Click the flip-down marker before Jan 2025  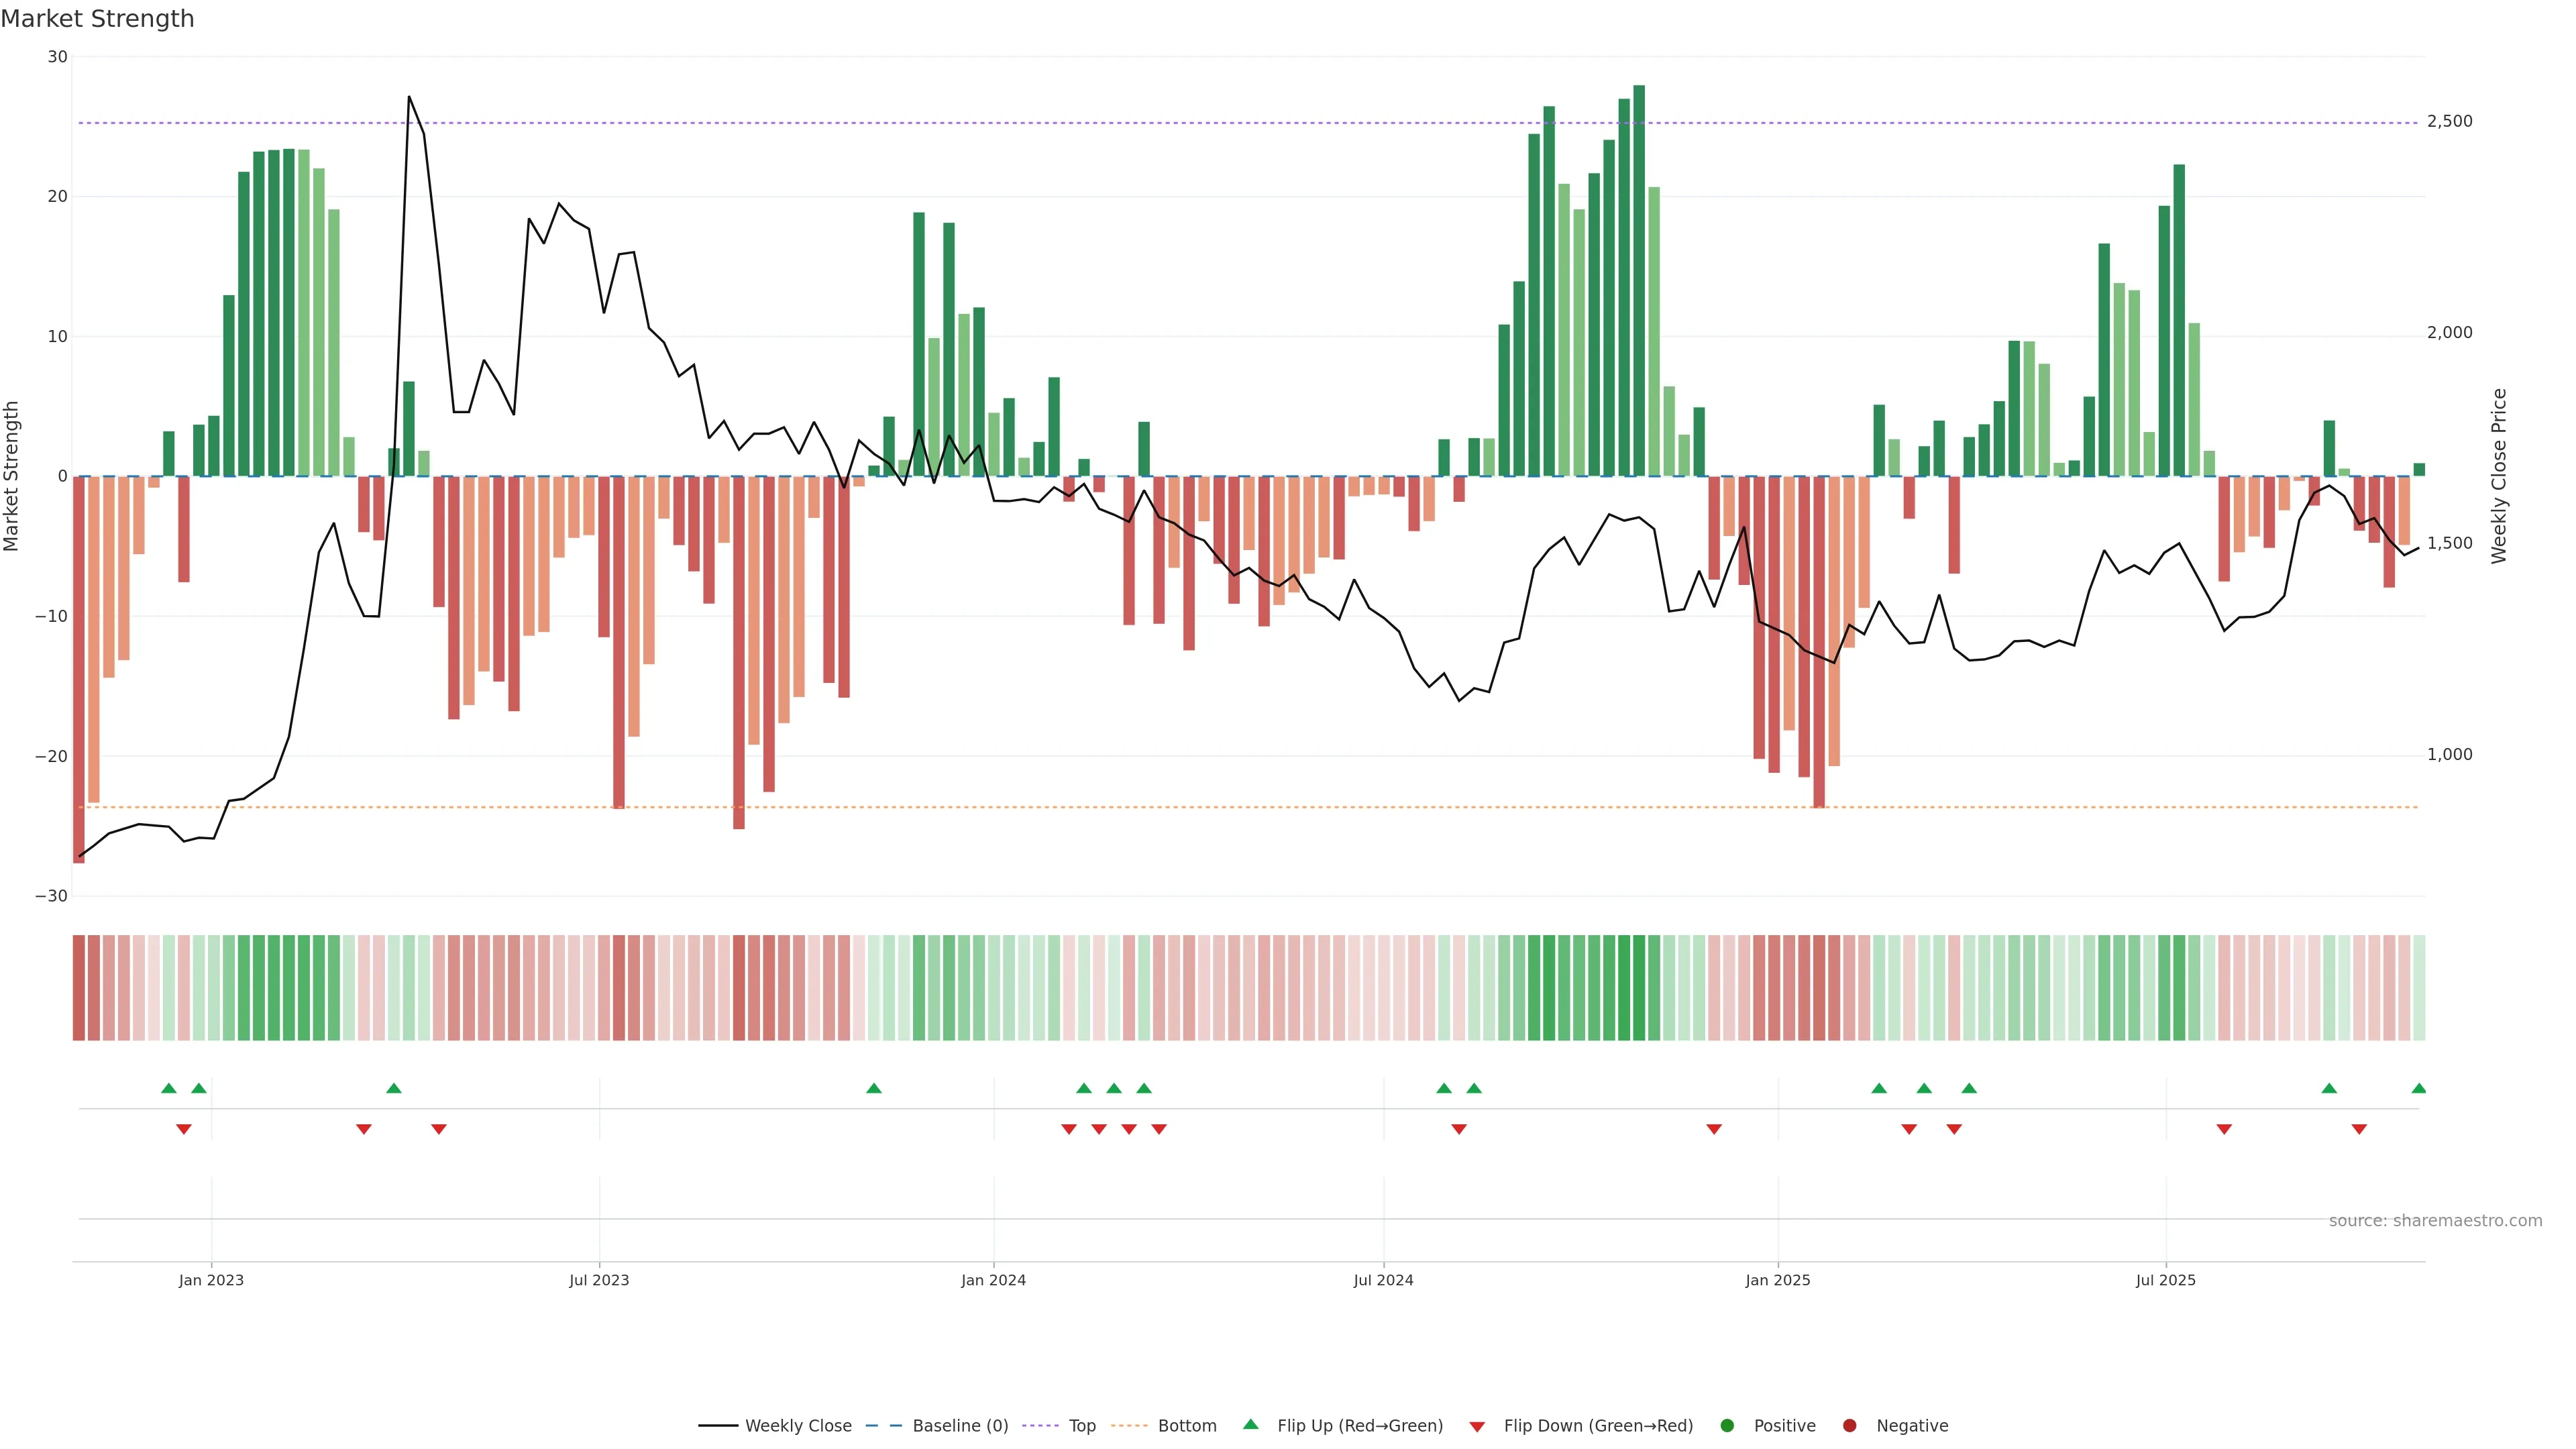(1714, 1129)
